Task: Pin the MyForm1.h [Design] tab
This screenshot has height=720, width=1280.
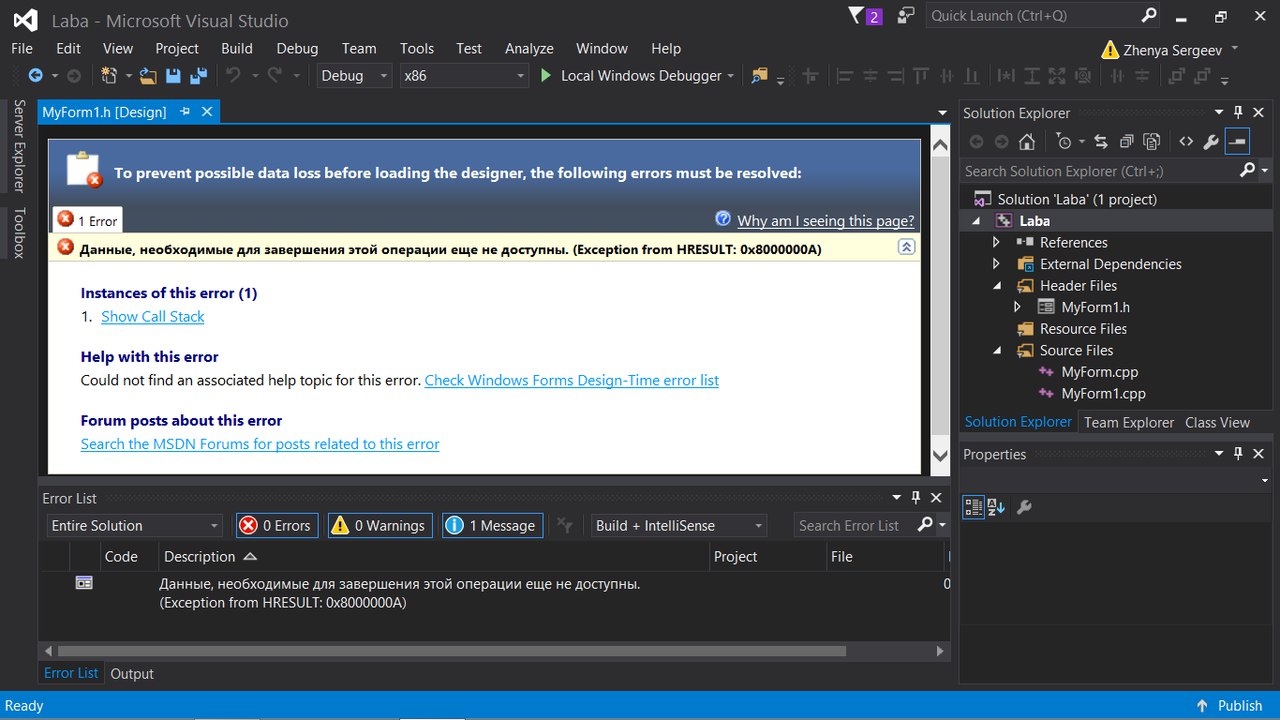Action: [185, 112]
